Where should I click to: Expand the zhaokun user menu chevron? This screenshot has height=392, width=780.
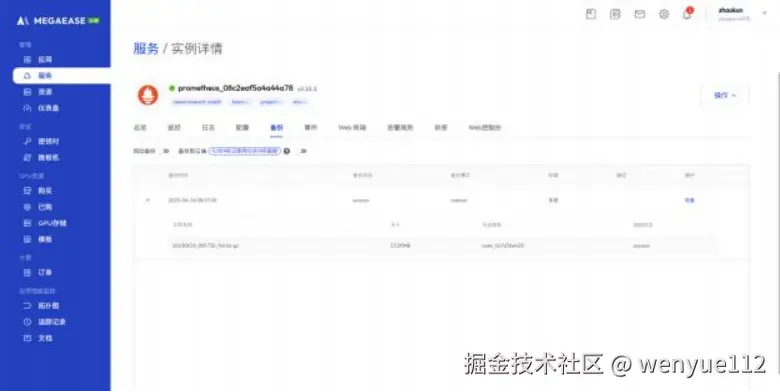[x=765, y=13]
